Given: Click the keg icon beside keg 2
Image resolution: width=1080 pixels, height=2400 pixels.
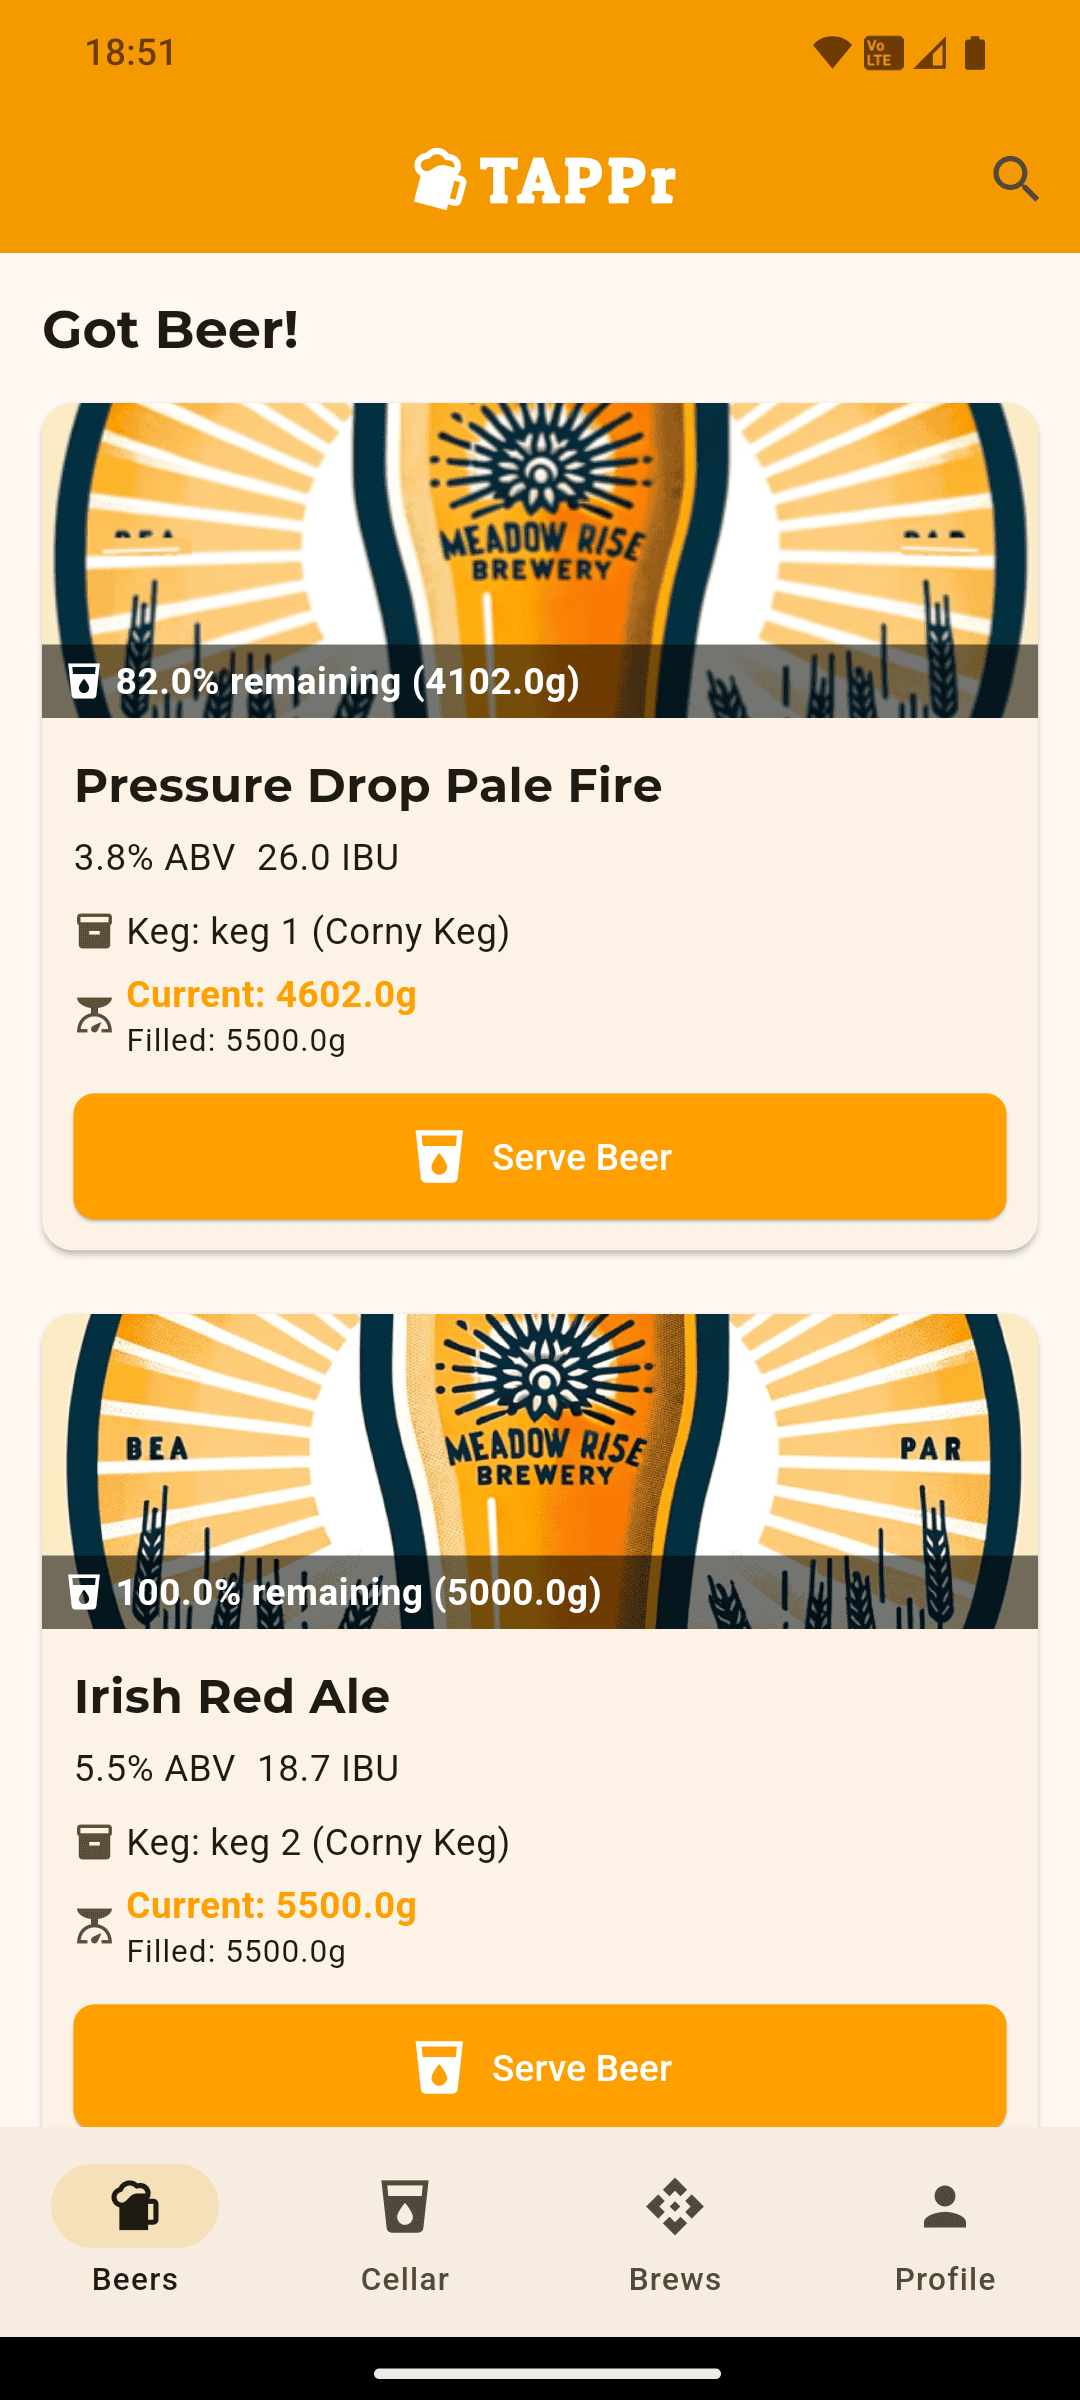Looking at the screenshot, I should point(94,1842).
